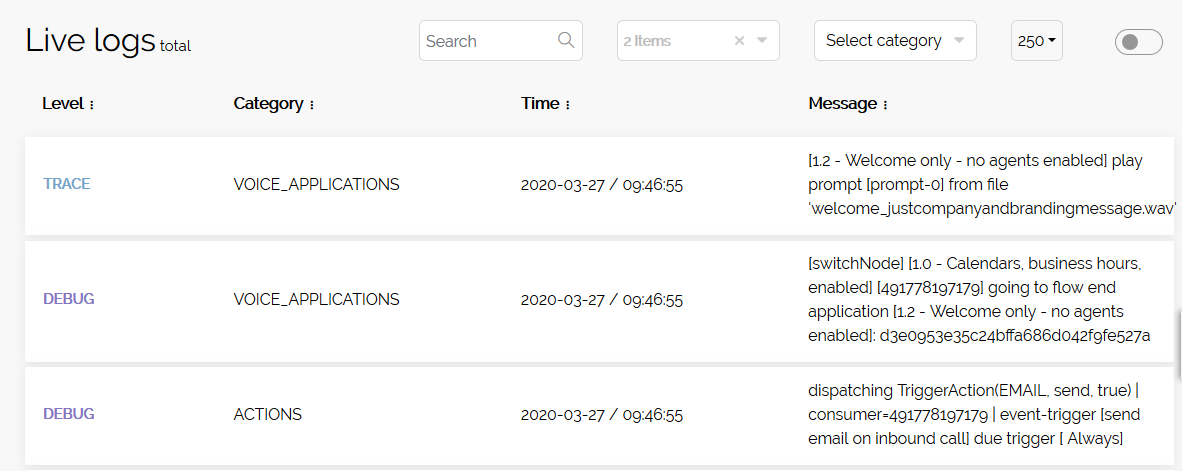1182x471 pixels.
Task: Click into the Search input field
Action: [x=490, y=41]
